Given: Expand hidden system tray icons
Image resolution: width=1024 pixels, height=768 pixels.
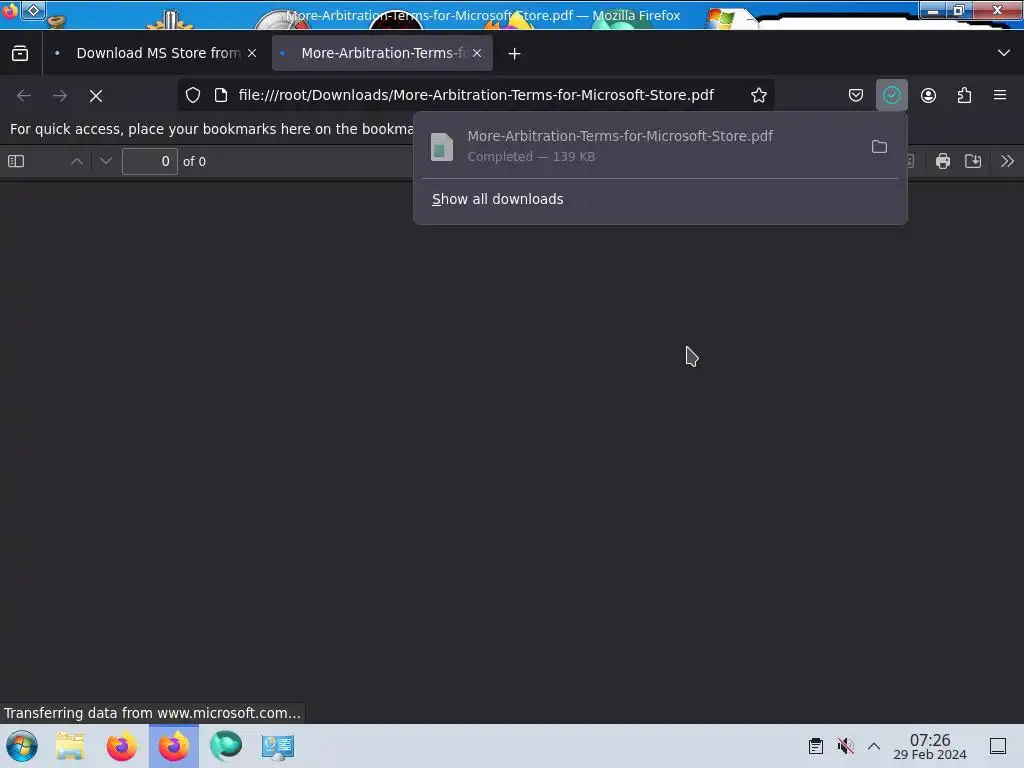Looking at the screenshot, I should click(x=874, y=746).
